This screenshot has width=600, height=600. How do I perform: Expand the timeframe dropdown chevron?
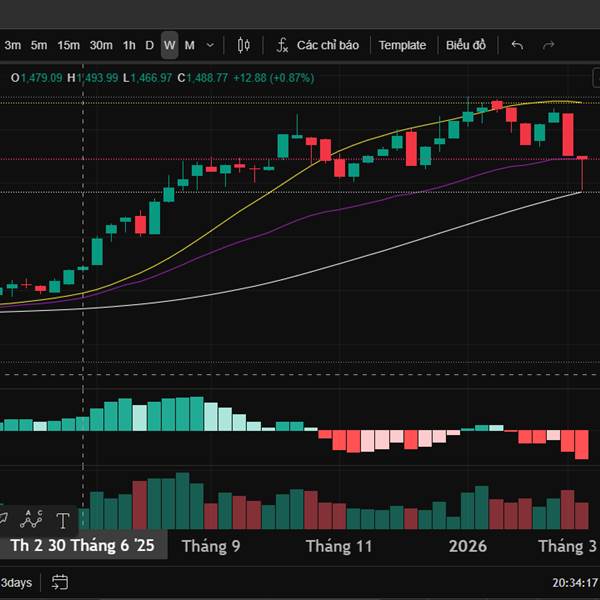[x=210, y=45]
